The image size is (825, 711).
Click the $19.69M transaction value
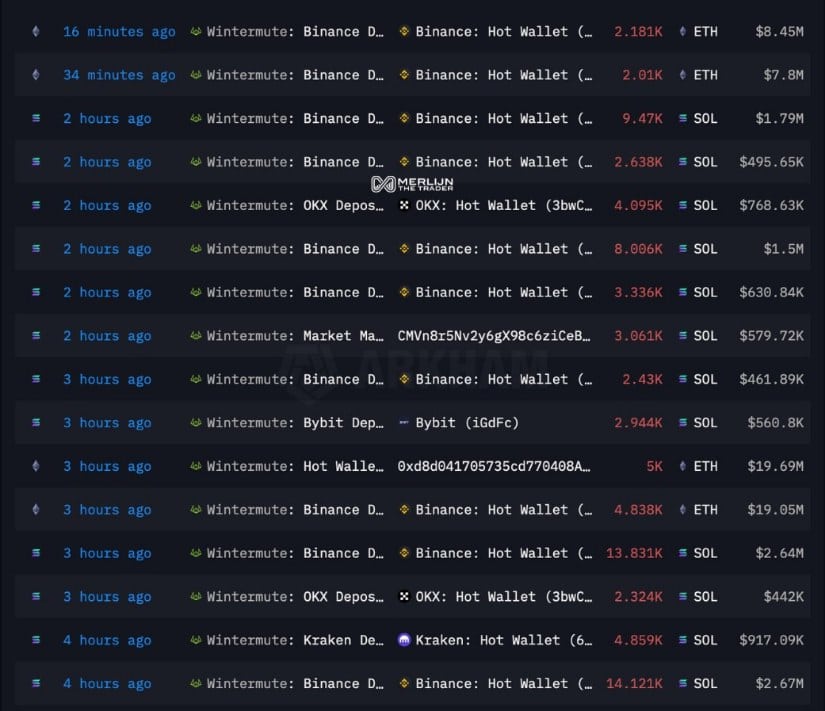[775, 467]
